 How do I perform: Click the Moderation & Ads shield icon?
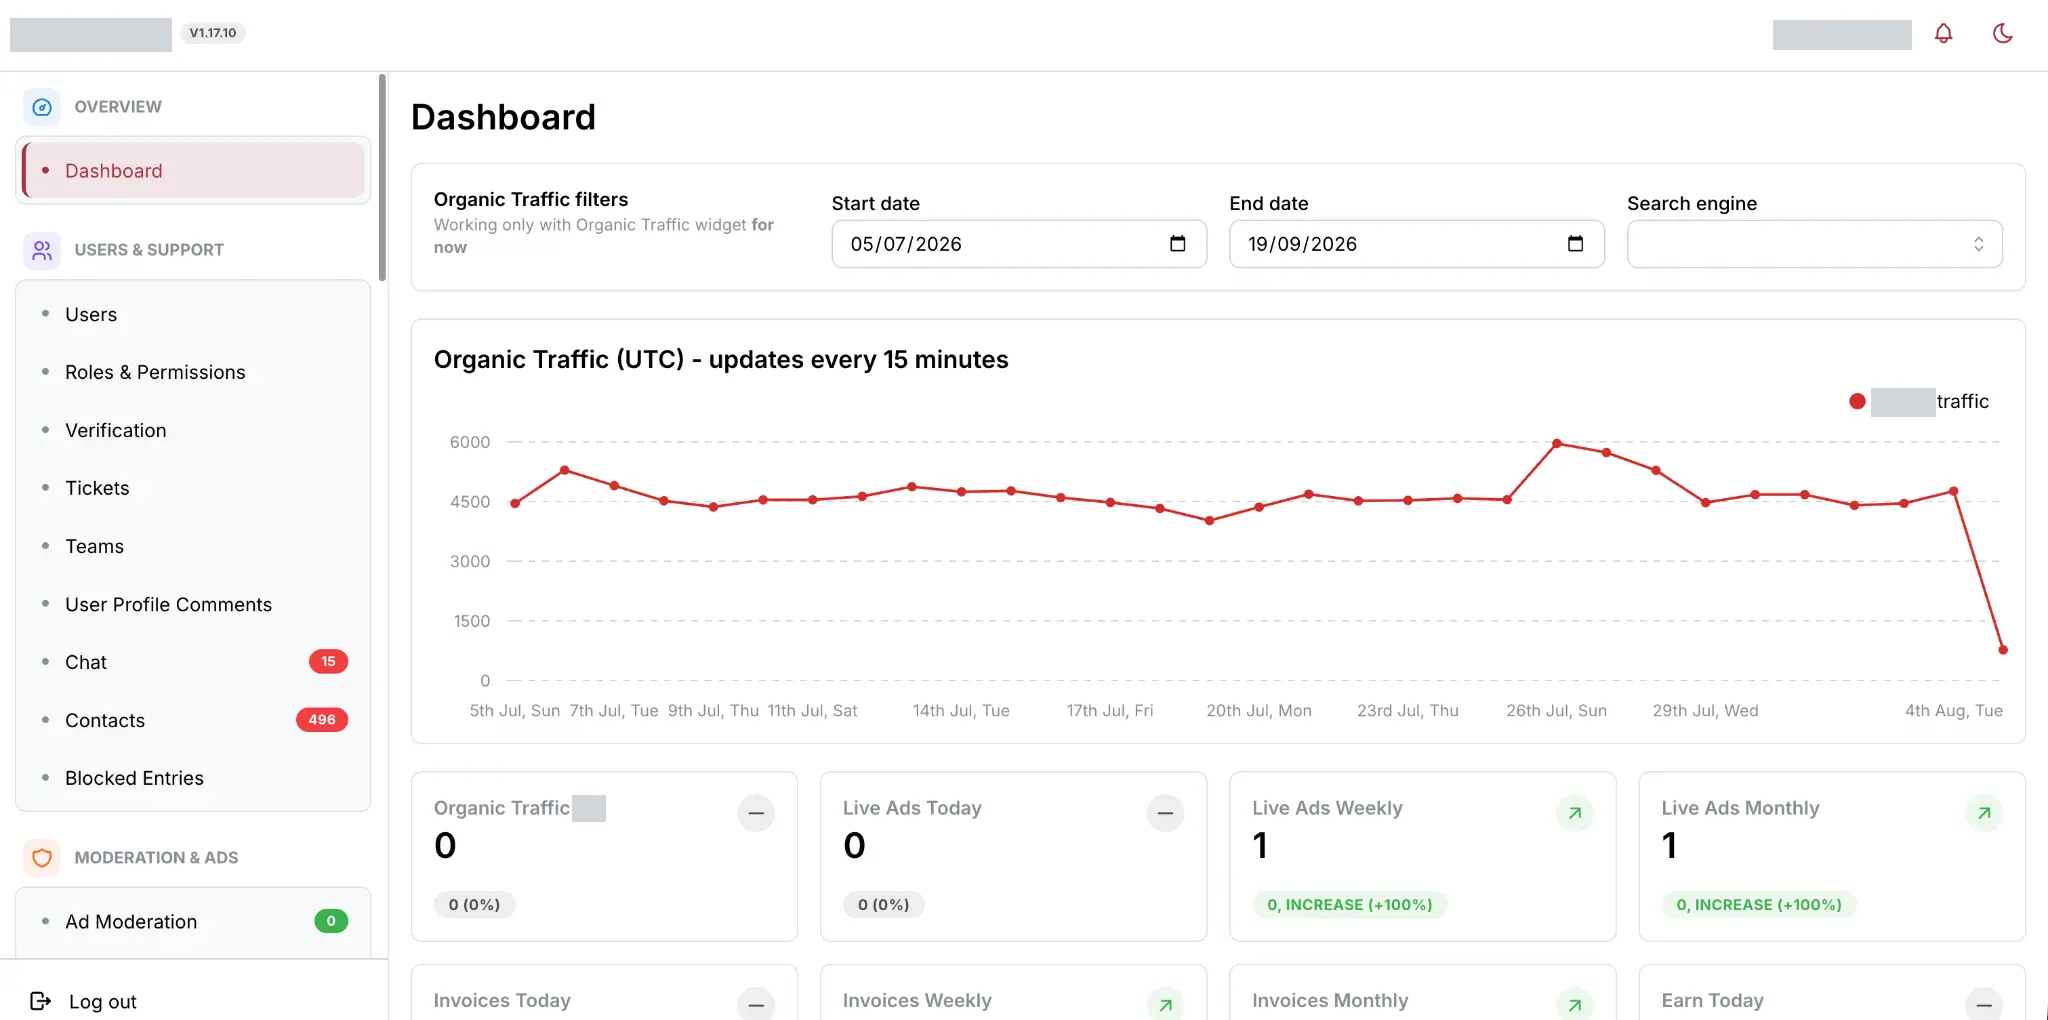pos(42,858)
